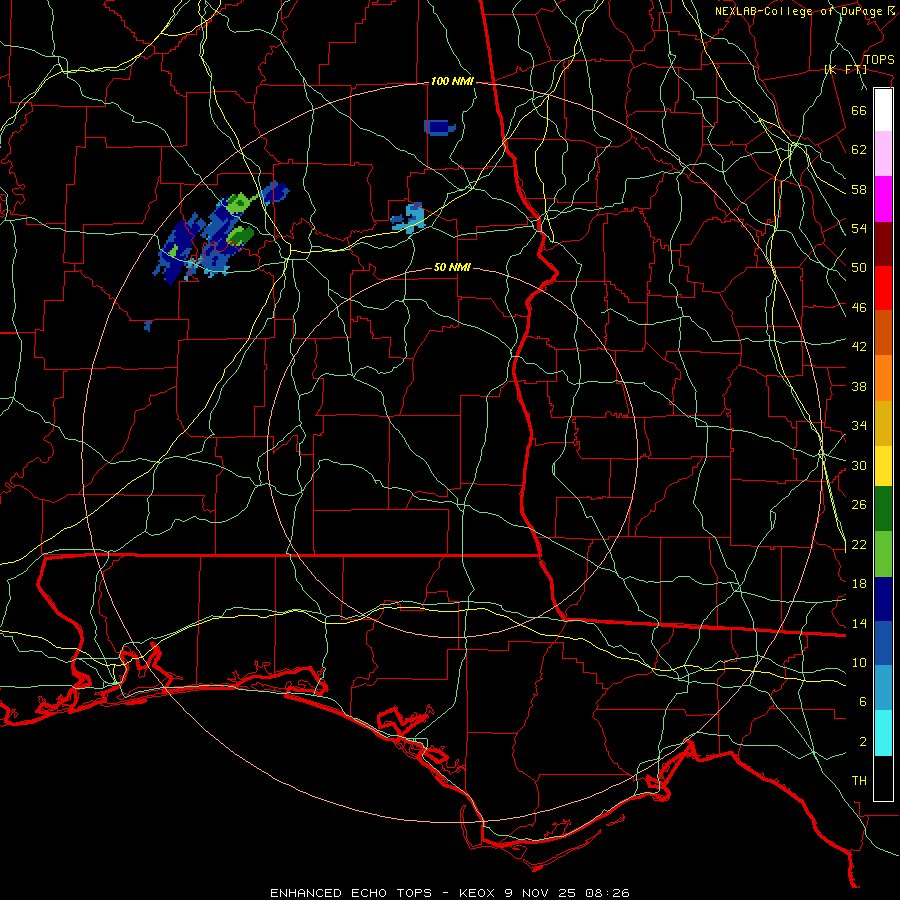Click the medium blue band between 10 and 14

click(x=883, y=643)
